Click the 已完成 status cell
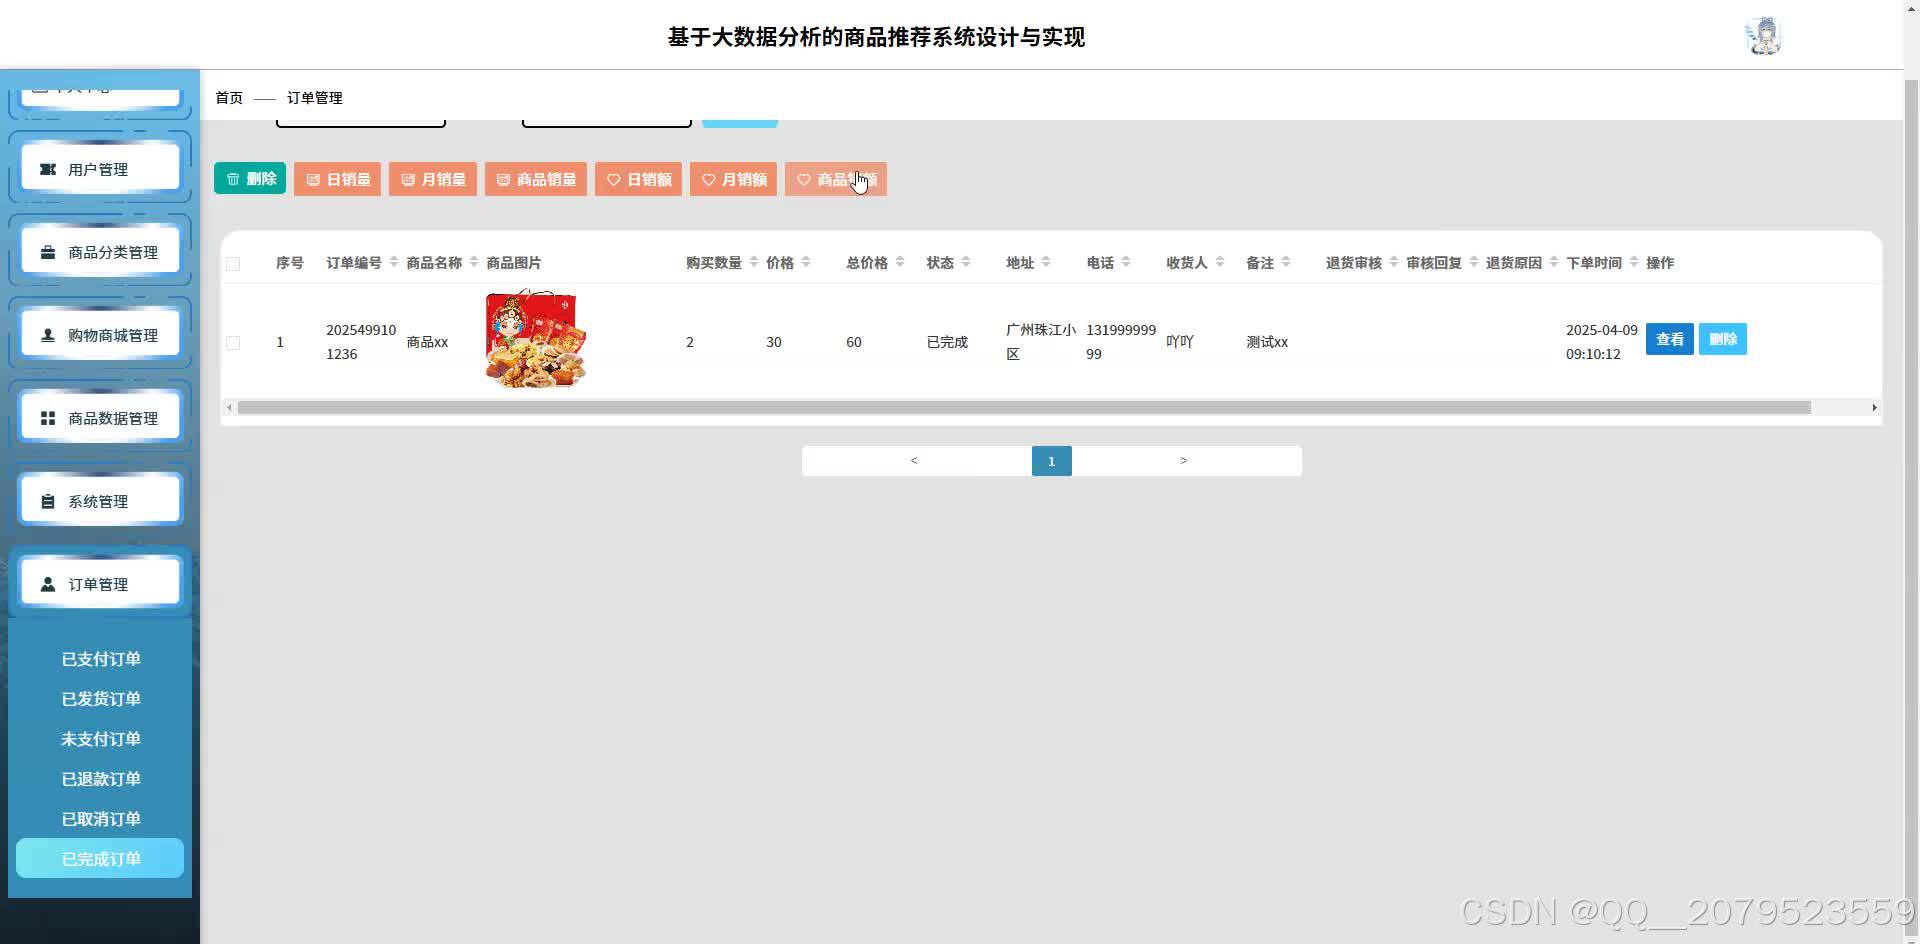Viewport: 1920px width, 944px height. (x=947, y=342)
